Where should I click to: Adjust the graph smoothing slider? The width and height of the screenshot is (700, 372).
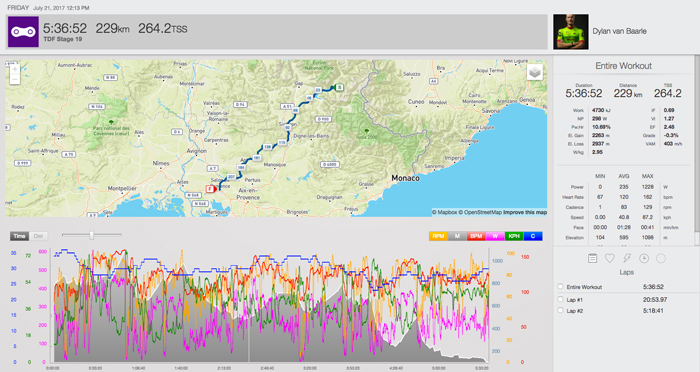pos(92,235)
